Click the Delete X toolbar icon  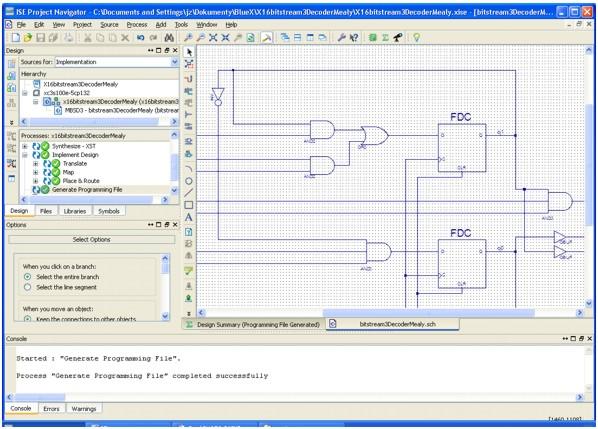(x=125, y=37)
